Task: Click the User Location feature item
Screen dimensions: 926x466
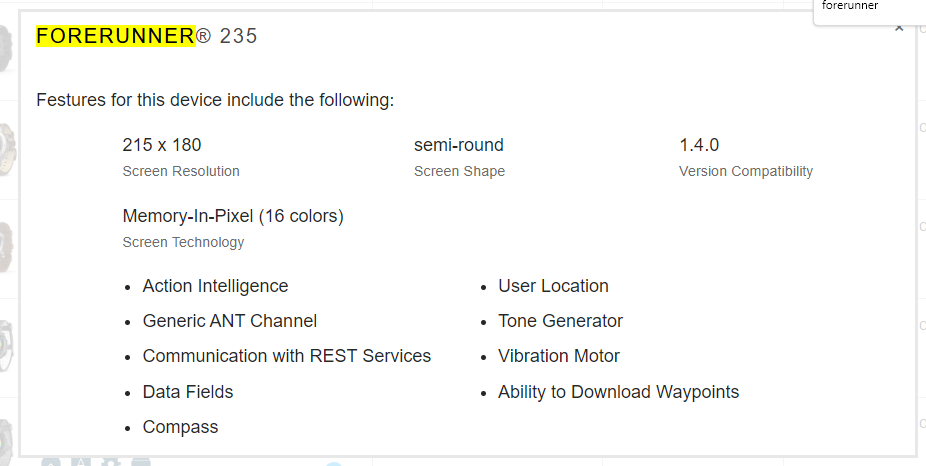Action: (x=553, y=286)
